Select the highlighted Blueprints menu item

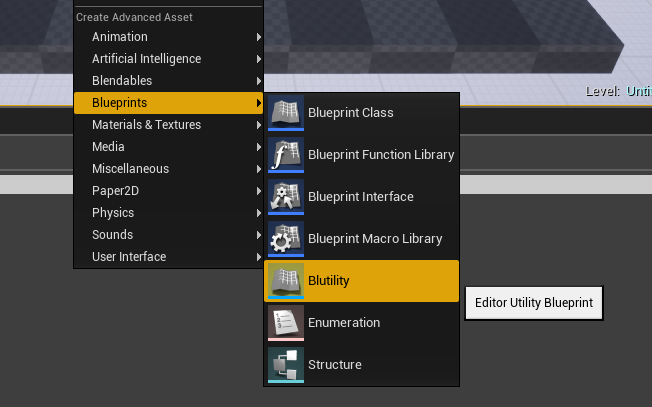(x=168, y=103)
